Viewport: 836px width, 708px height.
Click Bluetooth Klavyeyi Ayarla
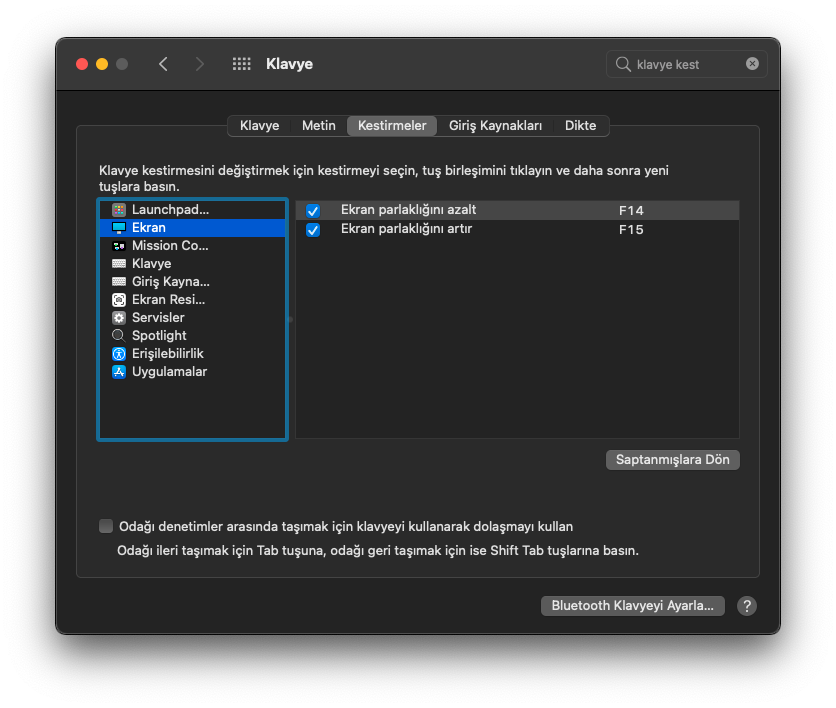pyautogui.click(x=632, y=605)
